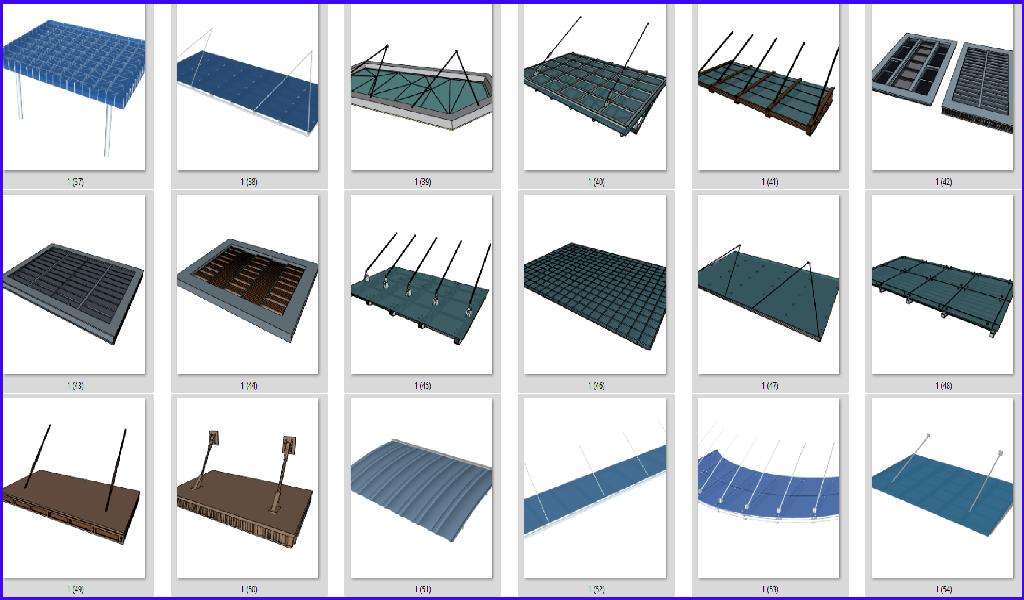Viewport: 1024px width, 600px height.
Task: Open the 1 (38) flat blue canopy thumbnail
Action: (x=247, y=87)
